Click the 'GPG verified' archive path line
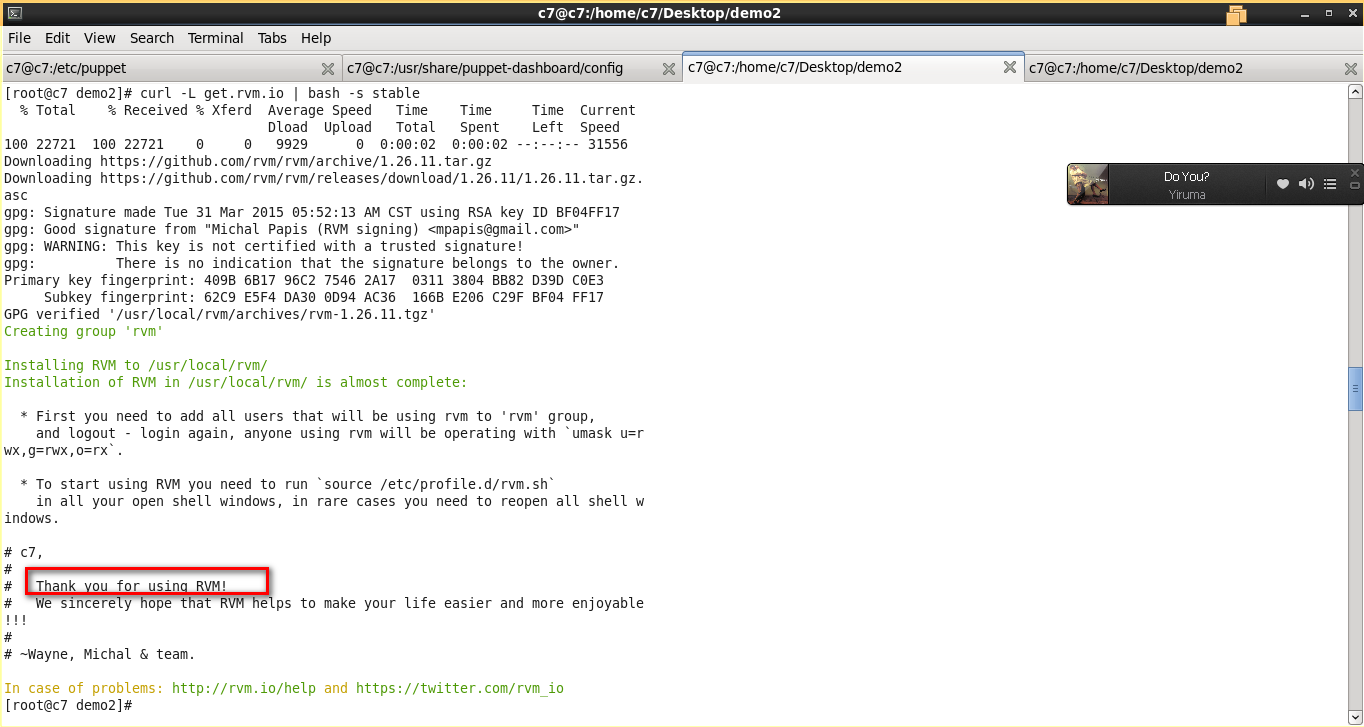The height and width of the screenshot is (727, 1364). [220, 314]
